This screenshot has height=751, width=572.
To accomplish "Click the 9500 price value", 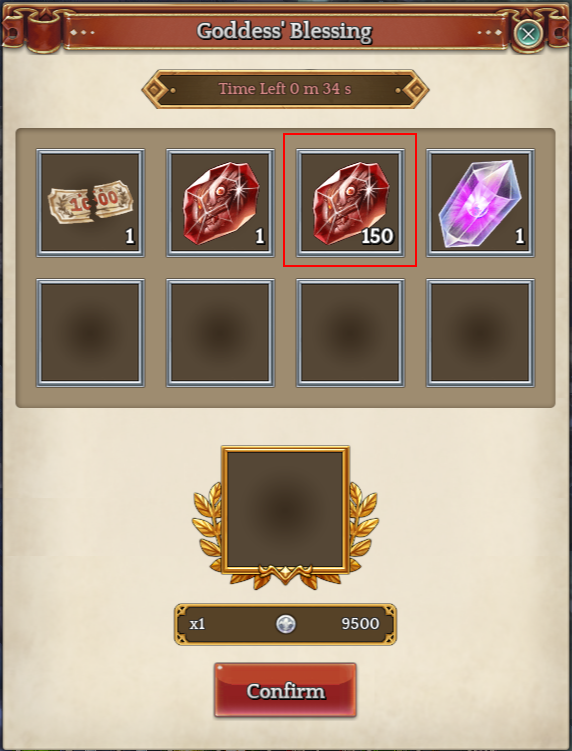I will click(x=360, y=624).
